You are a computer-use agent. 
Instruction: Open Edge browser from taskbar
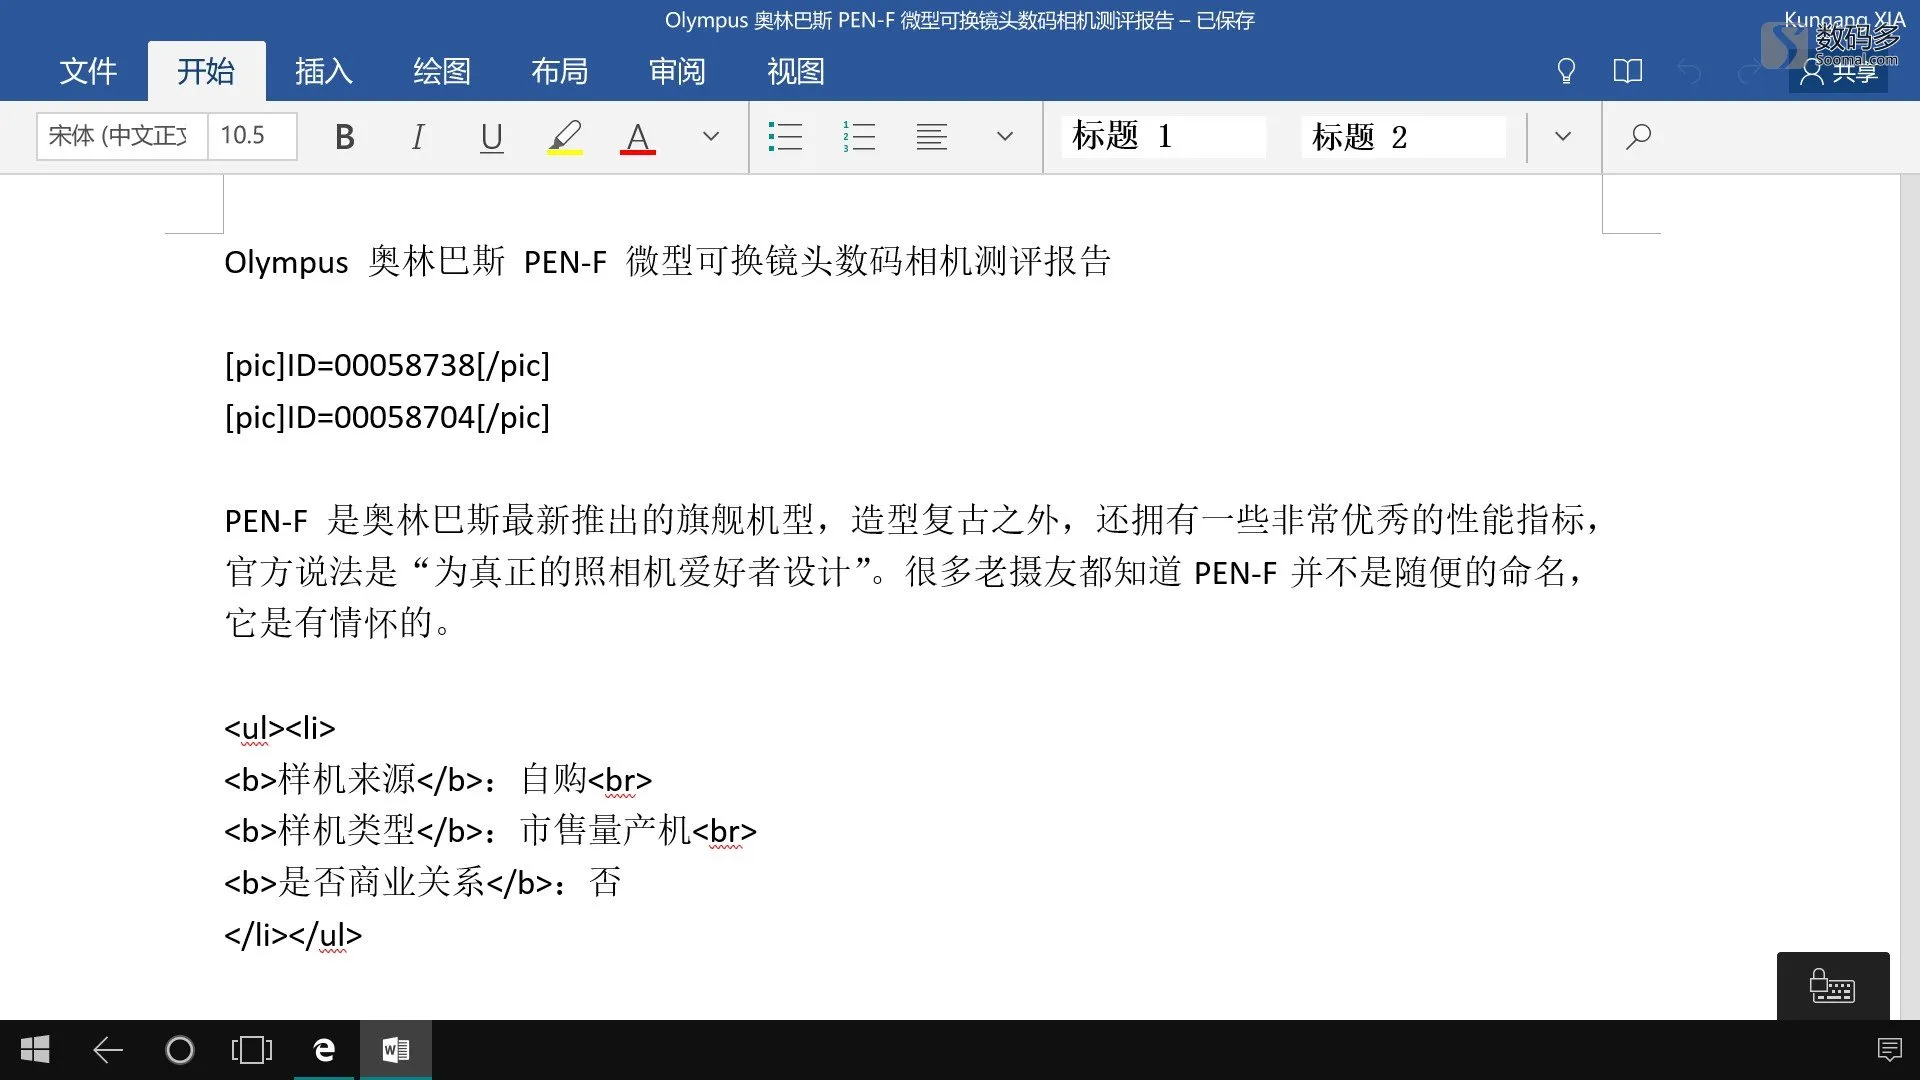click(324, 1050)
